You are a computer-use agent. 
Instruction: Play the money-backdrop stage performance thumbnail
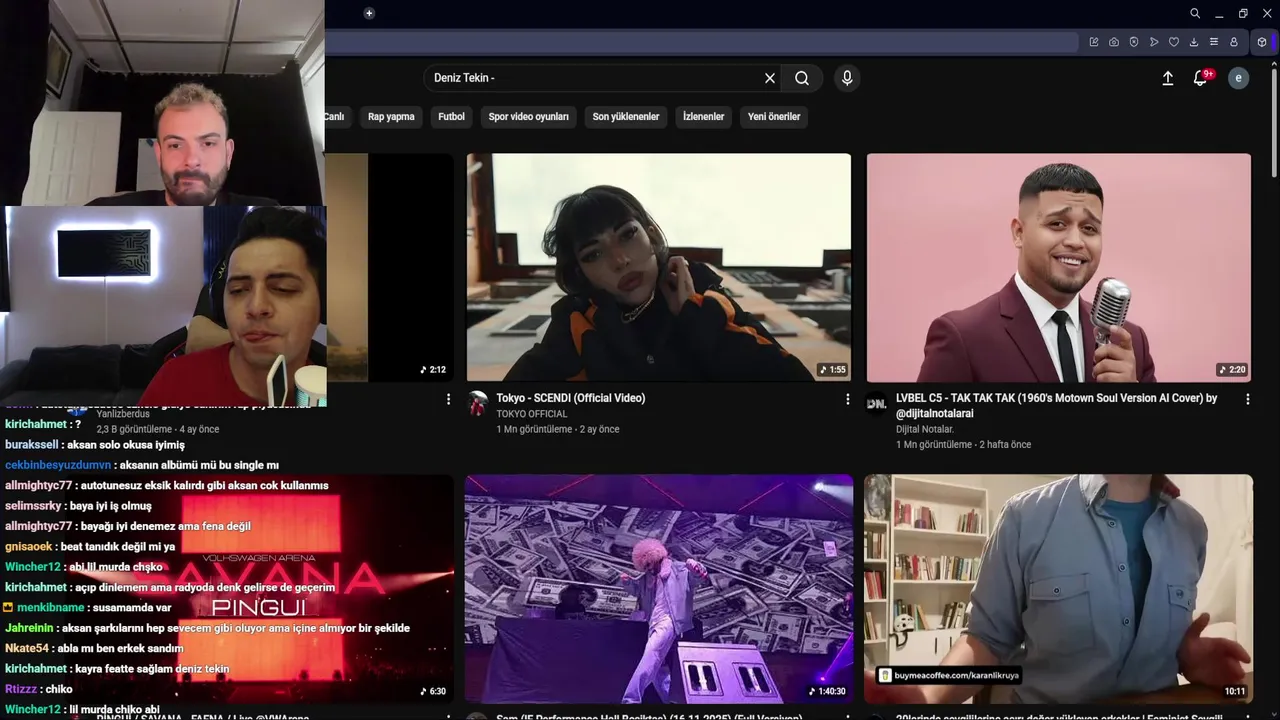tap(658, 588)
